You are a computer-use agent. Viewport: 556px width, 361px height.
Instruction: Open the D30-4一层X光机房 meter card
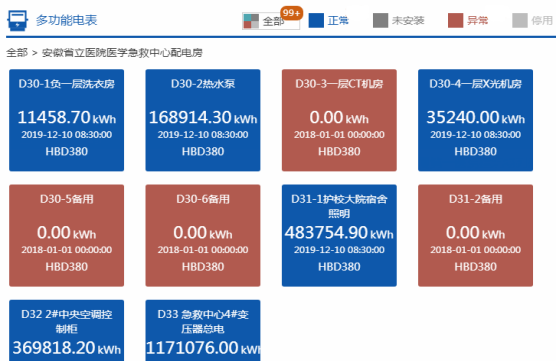(x=476, y=120)
